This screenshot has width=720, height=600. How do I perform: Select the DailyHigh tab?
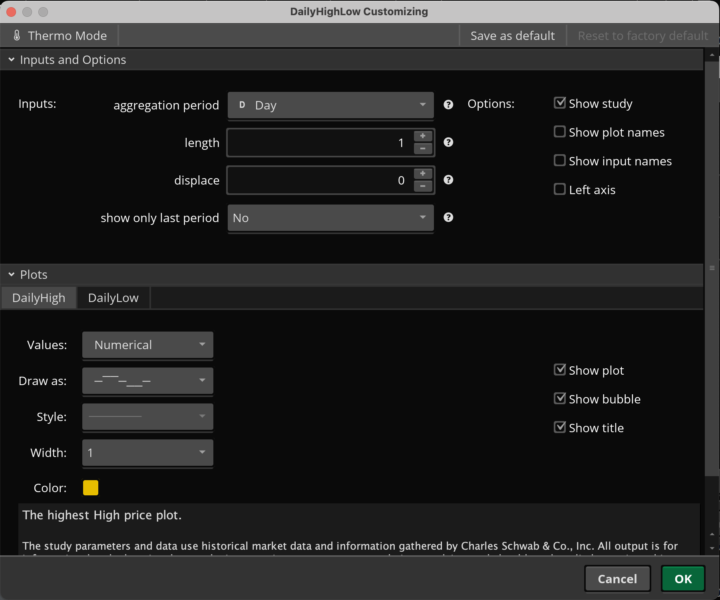click(39, 297)
